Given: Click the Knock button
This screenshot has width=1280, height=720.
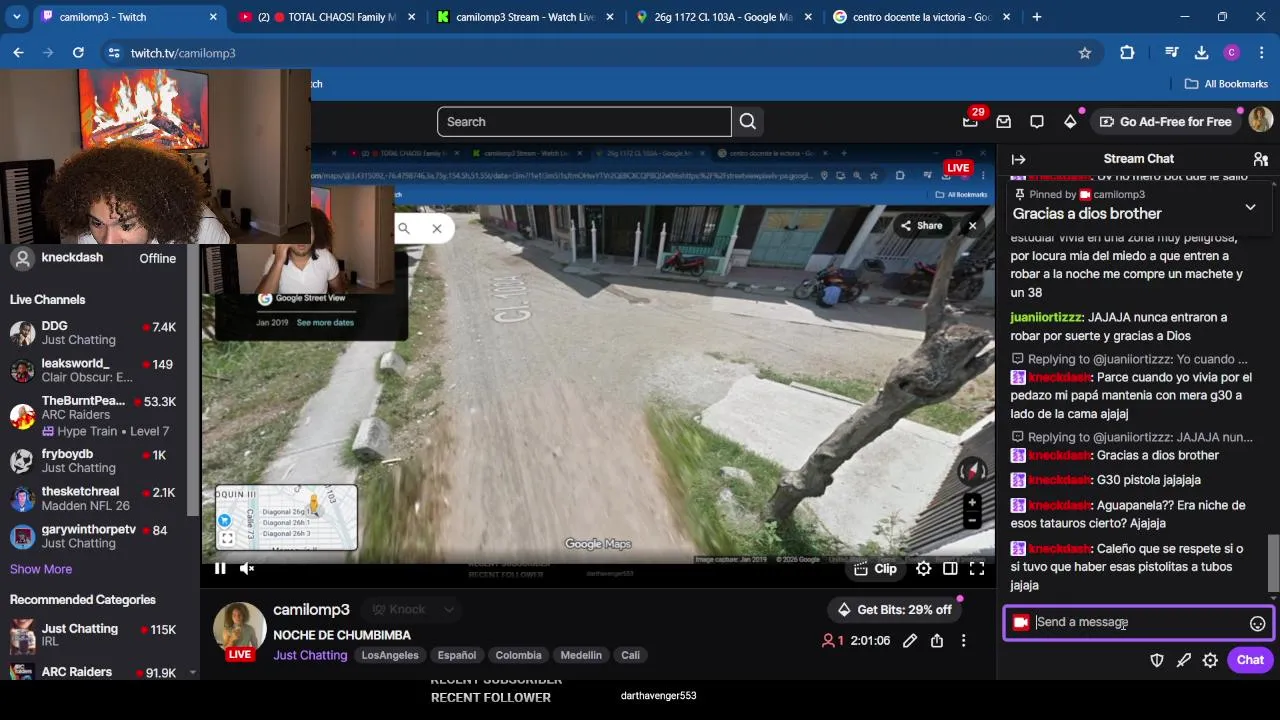Looking at the screenshot, I should coord(397,609).
